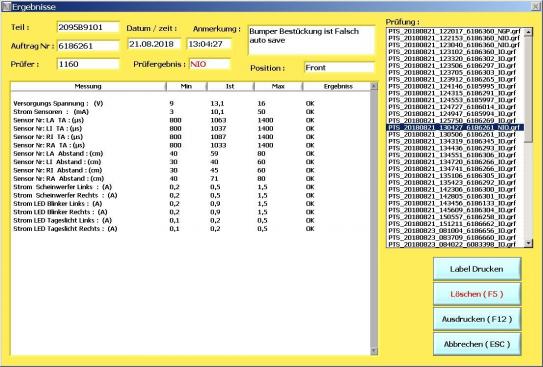Click the Sensor Nr: LA TA row label
The height and width of the screenshot is (367, 543).
48,120
